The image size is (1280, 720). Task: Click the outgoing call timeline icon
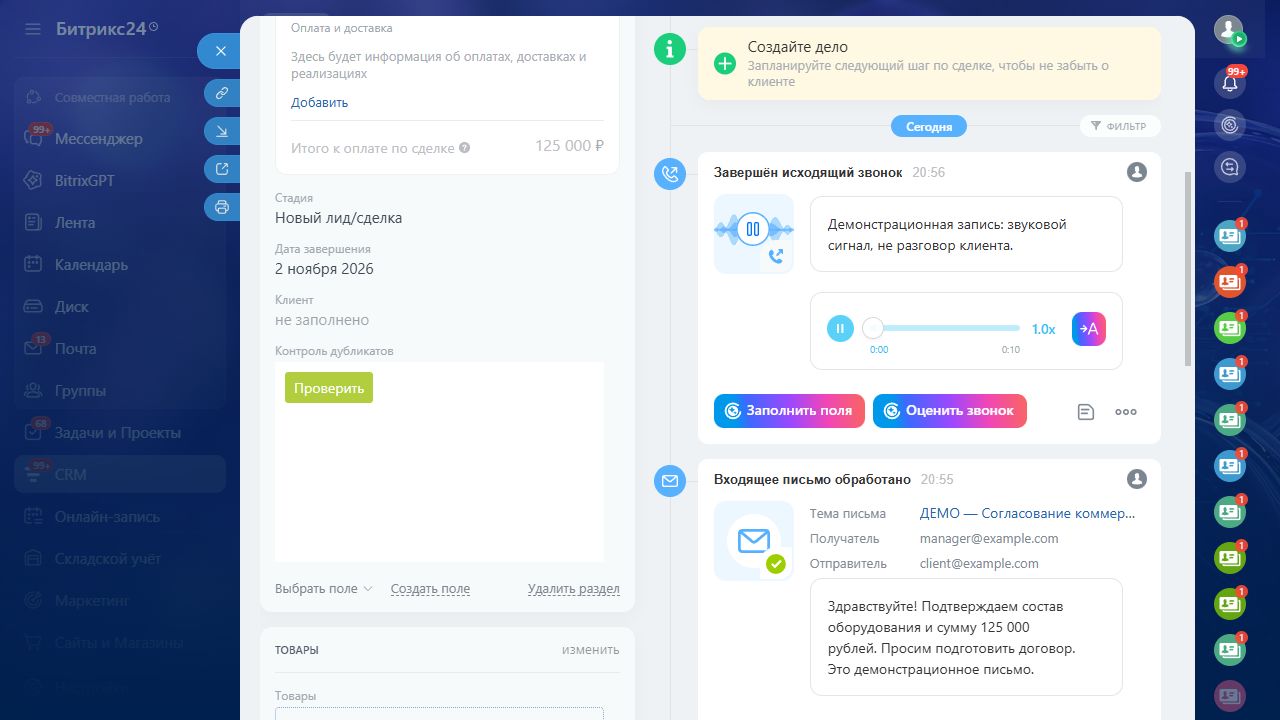click(670, 173)
